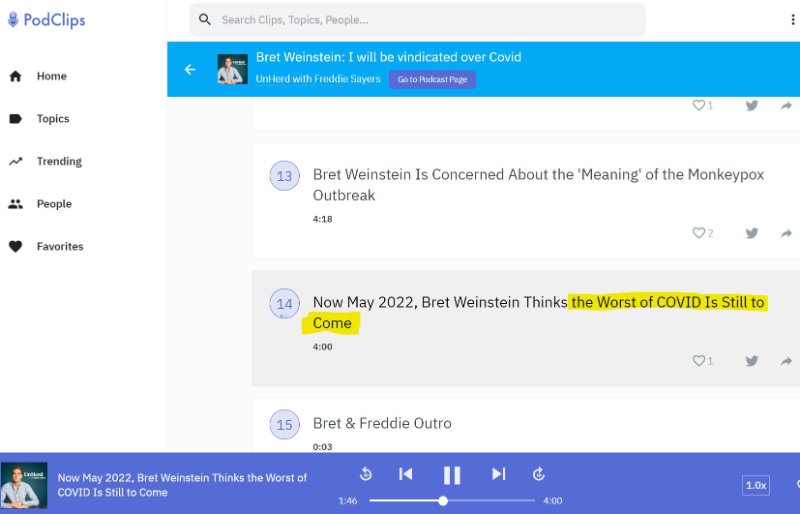Open the Home page
The height and width of the screenshot is (514, 800).
pos(52,76)
